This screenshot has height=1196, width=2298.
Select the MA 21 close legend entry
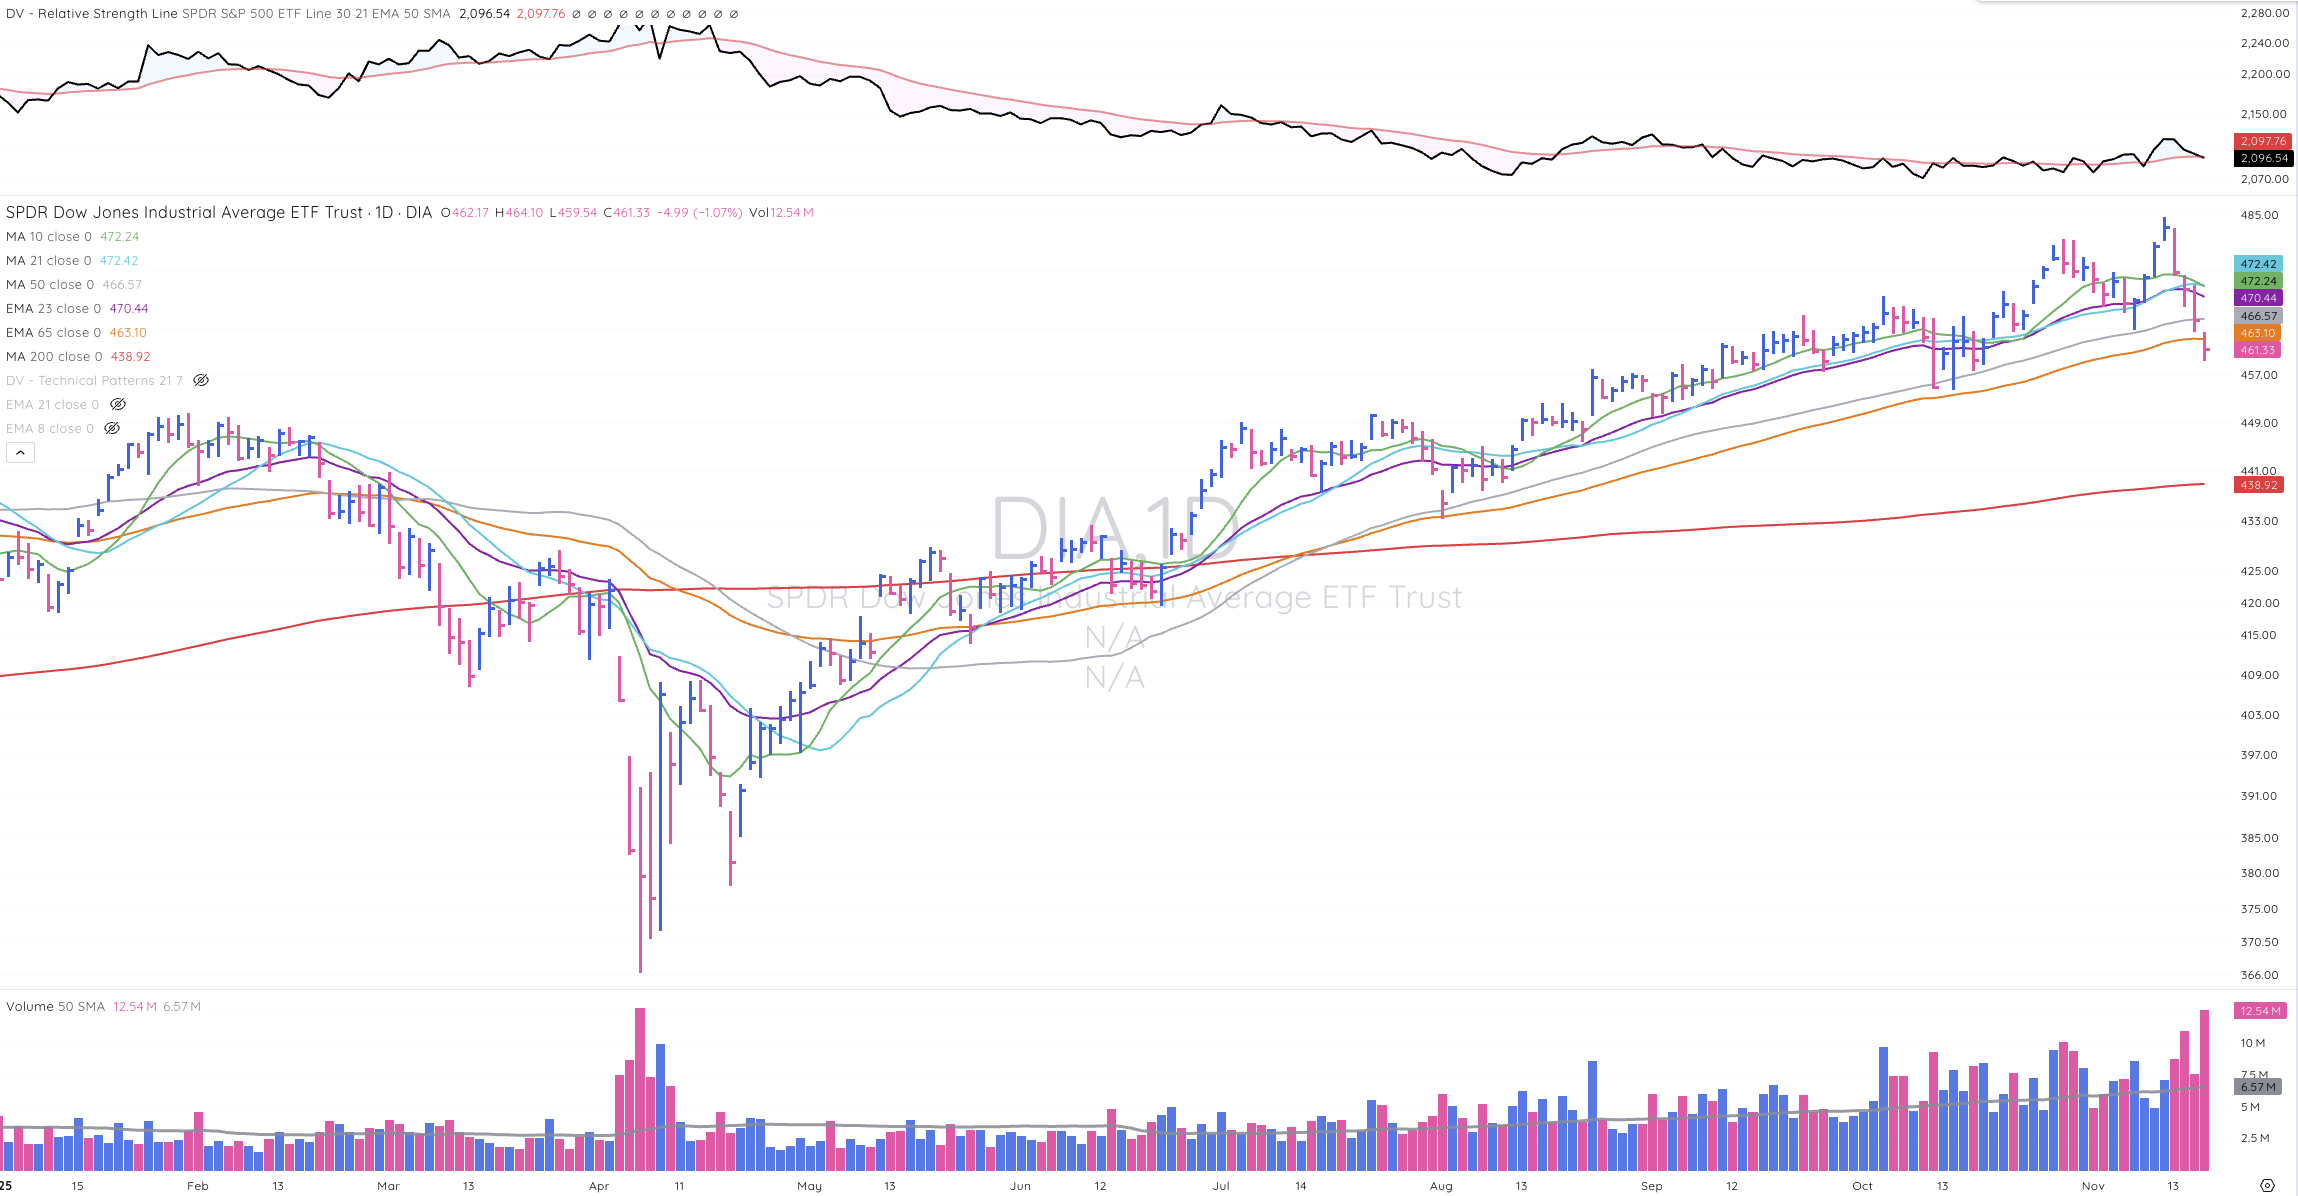pyautogui.click(x=48, y=261)
